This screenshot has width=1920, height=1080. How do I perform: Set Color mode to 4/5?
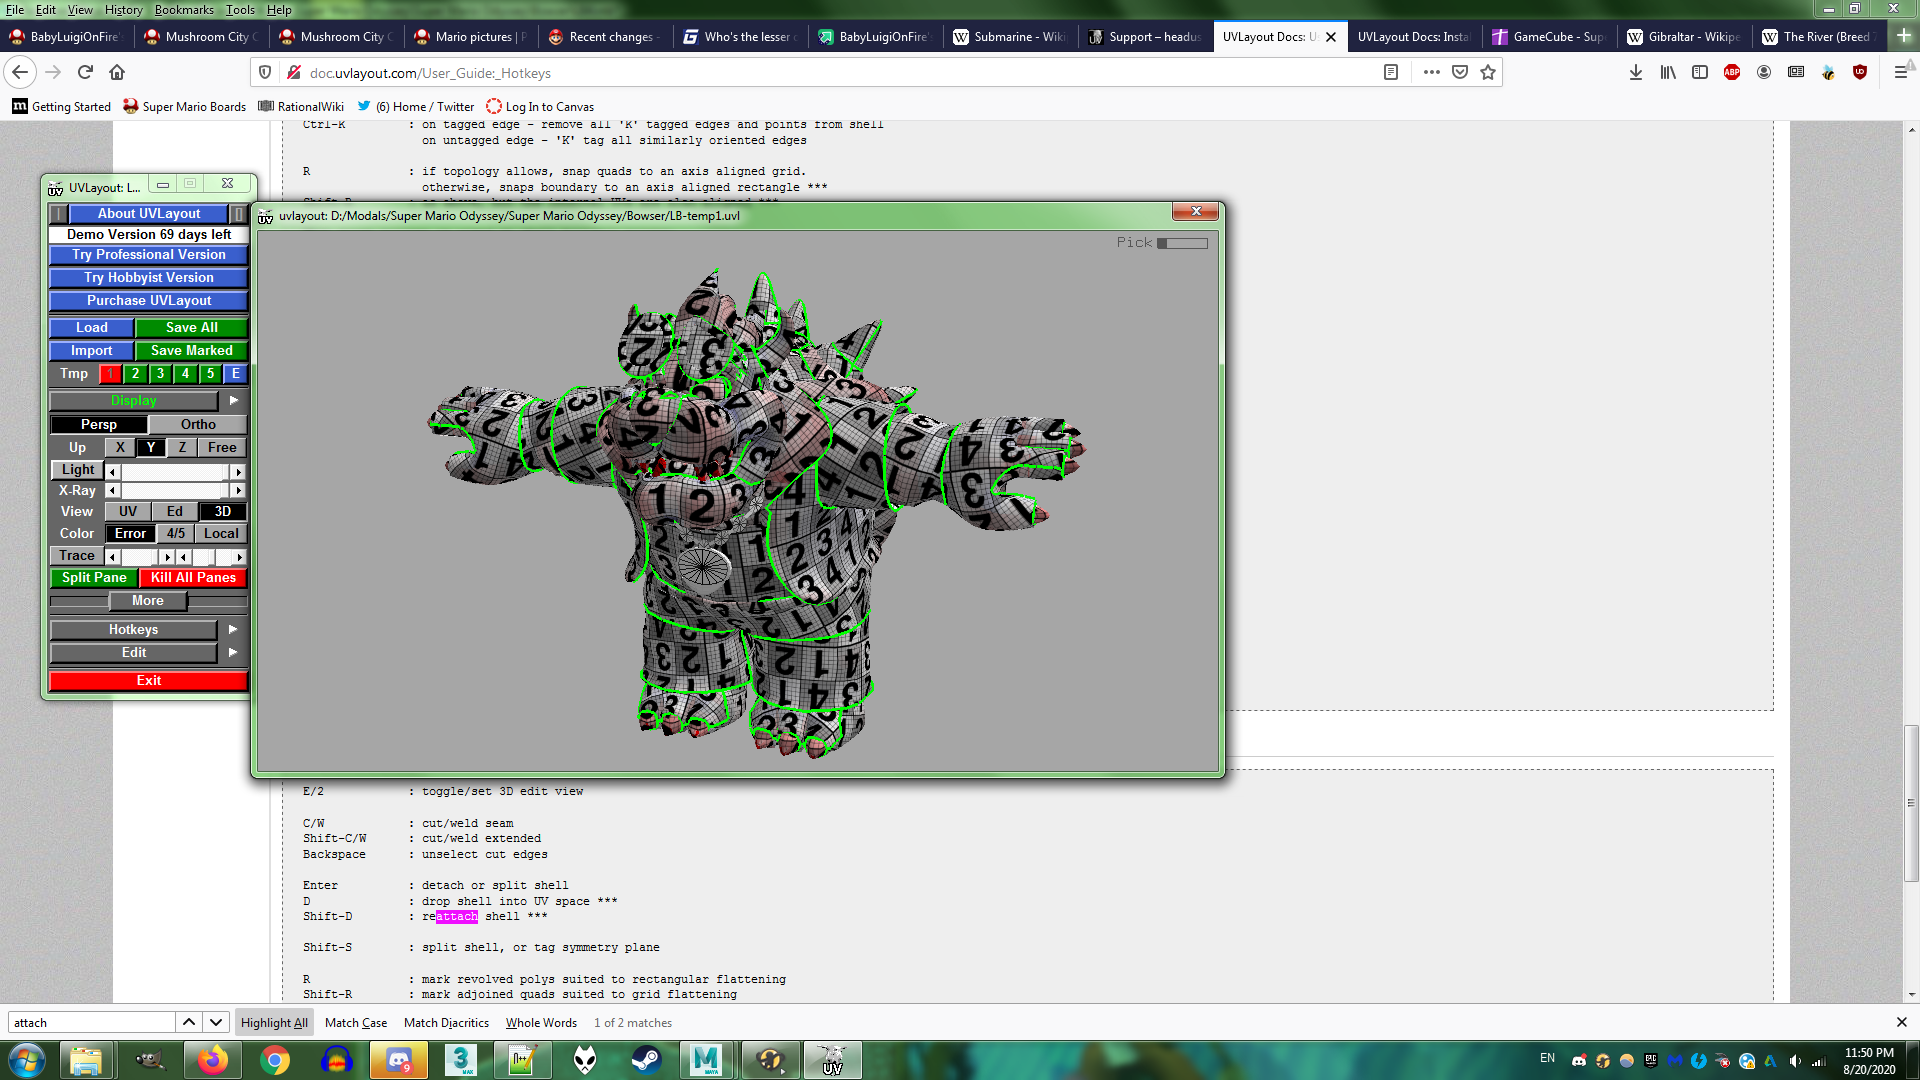click(x=176, y=534)
